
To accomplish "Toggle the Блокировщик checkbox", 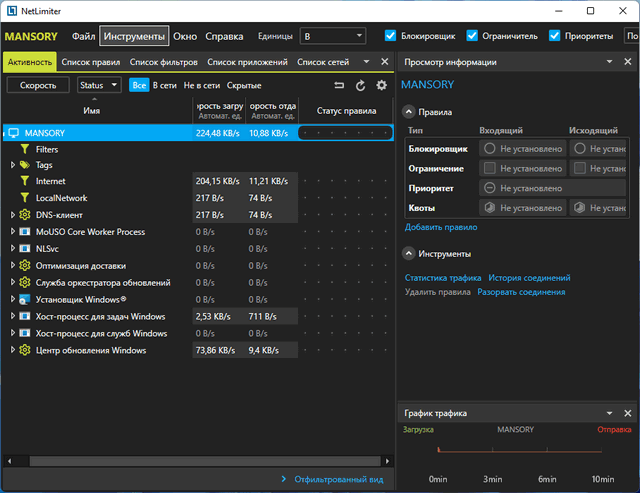I will [390, 36].
